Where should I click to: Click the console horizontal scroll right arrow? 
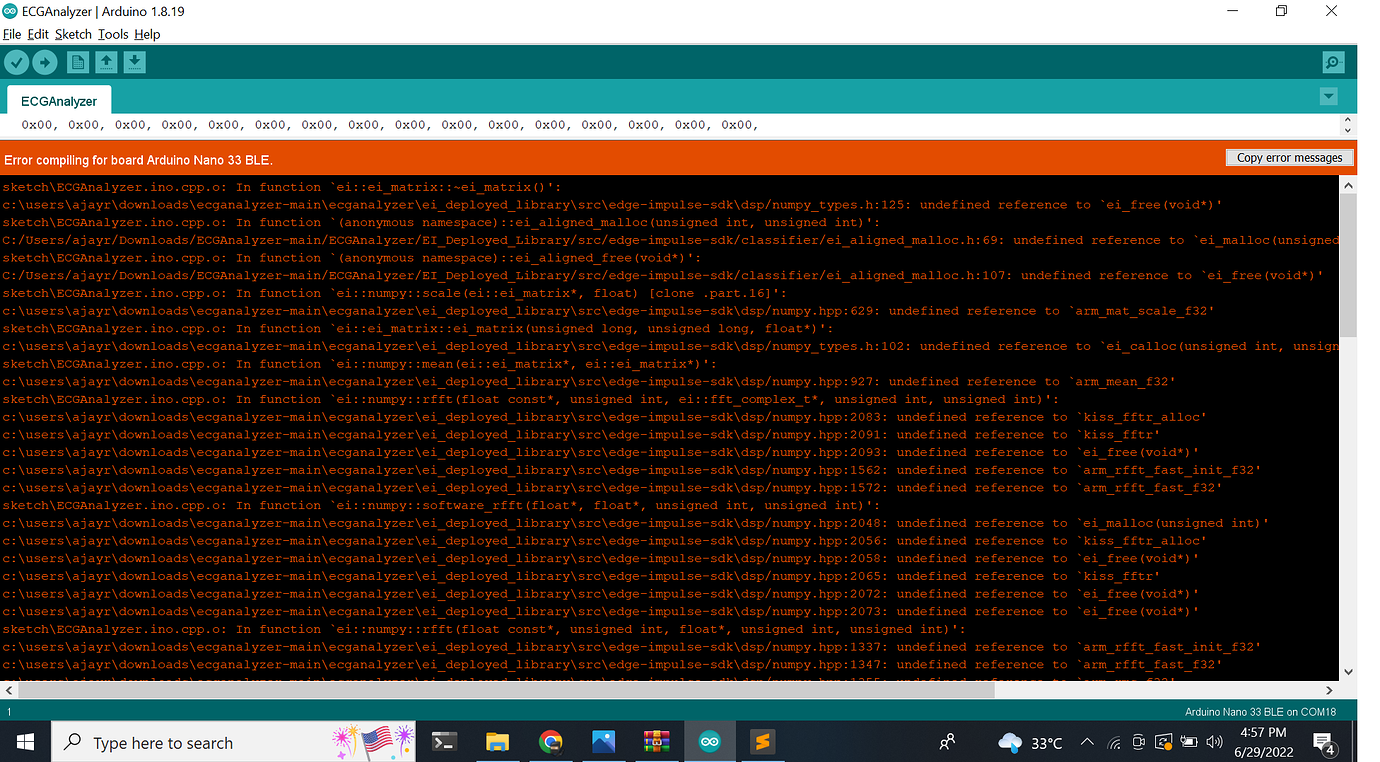[1330, 690]
